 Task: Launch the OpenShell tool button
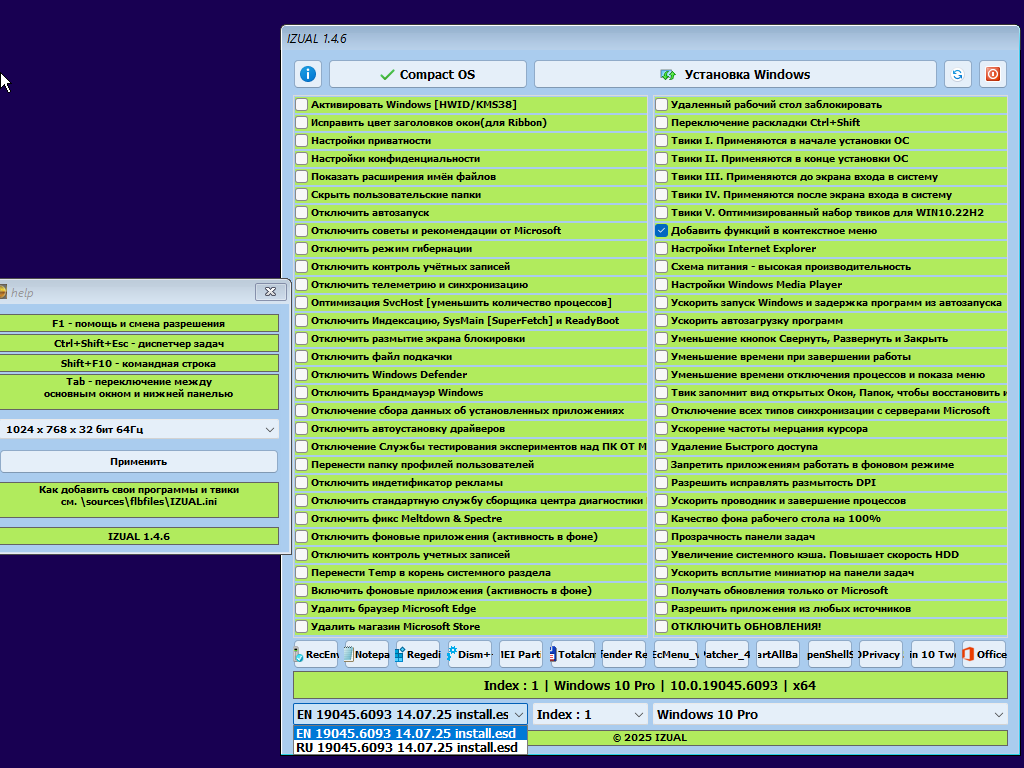click(x=830, y=654)
